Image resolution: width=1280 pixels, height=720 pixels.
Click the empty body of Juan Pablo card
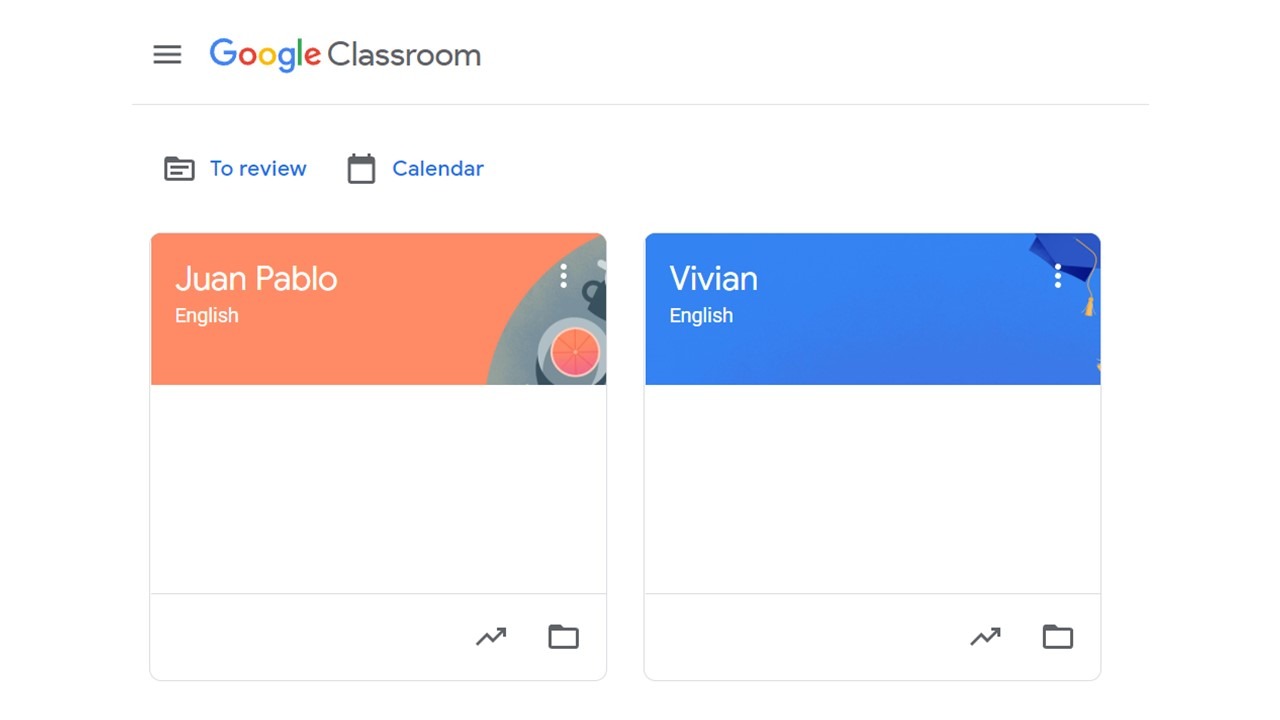click(378, 488)
